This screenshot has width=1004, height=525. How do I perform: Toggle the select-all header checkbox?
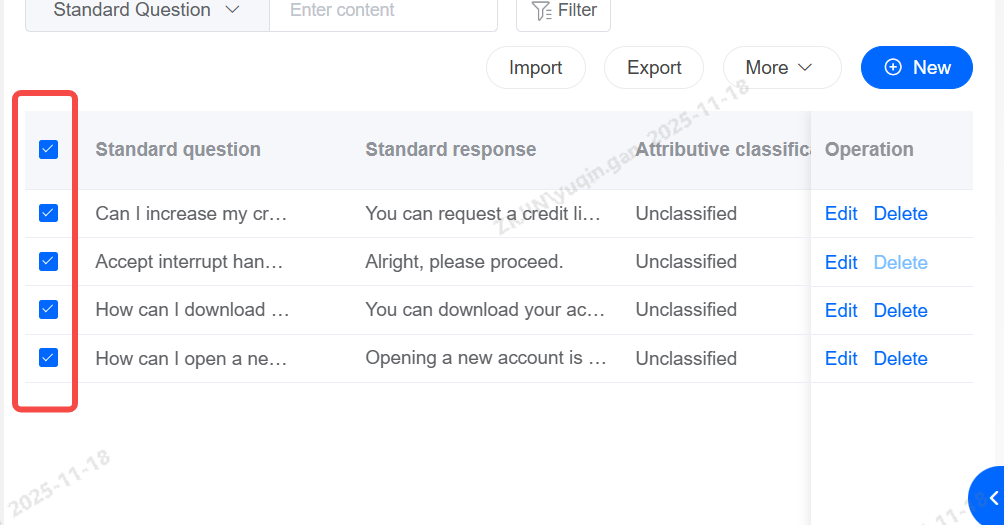48,149
